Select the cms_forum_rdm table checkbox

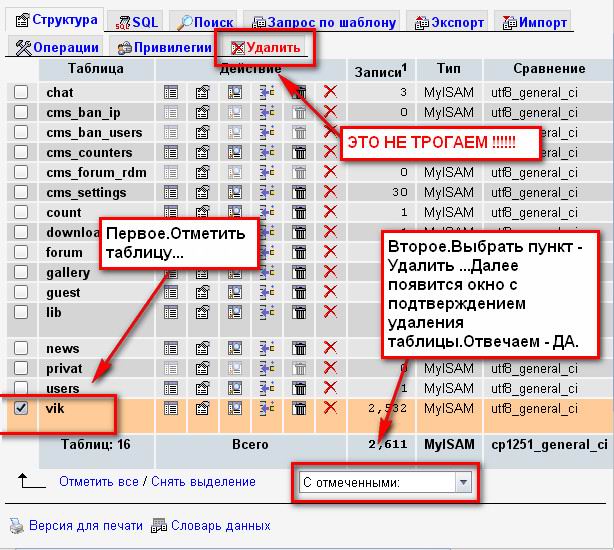[x=21, y=172]
